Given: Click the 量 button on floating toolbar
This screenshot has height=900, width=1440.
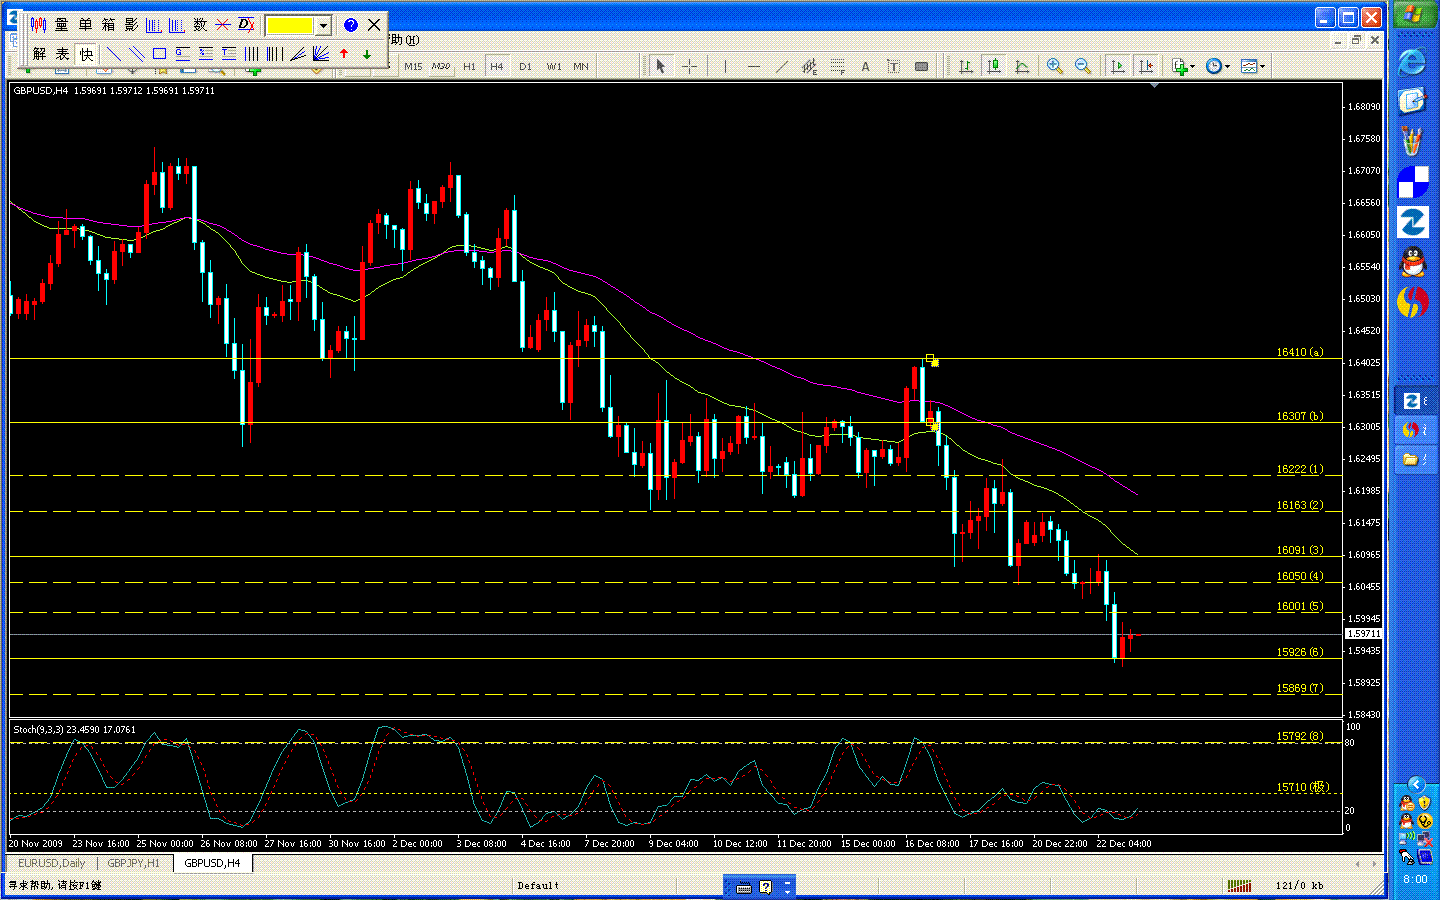Looking at the screenshot, I should [62, 25].
